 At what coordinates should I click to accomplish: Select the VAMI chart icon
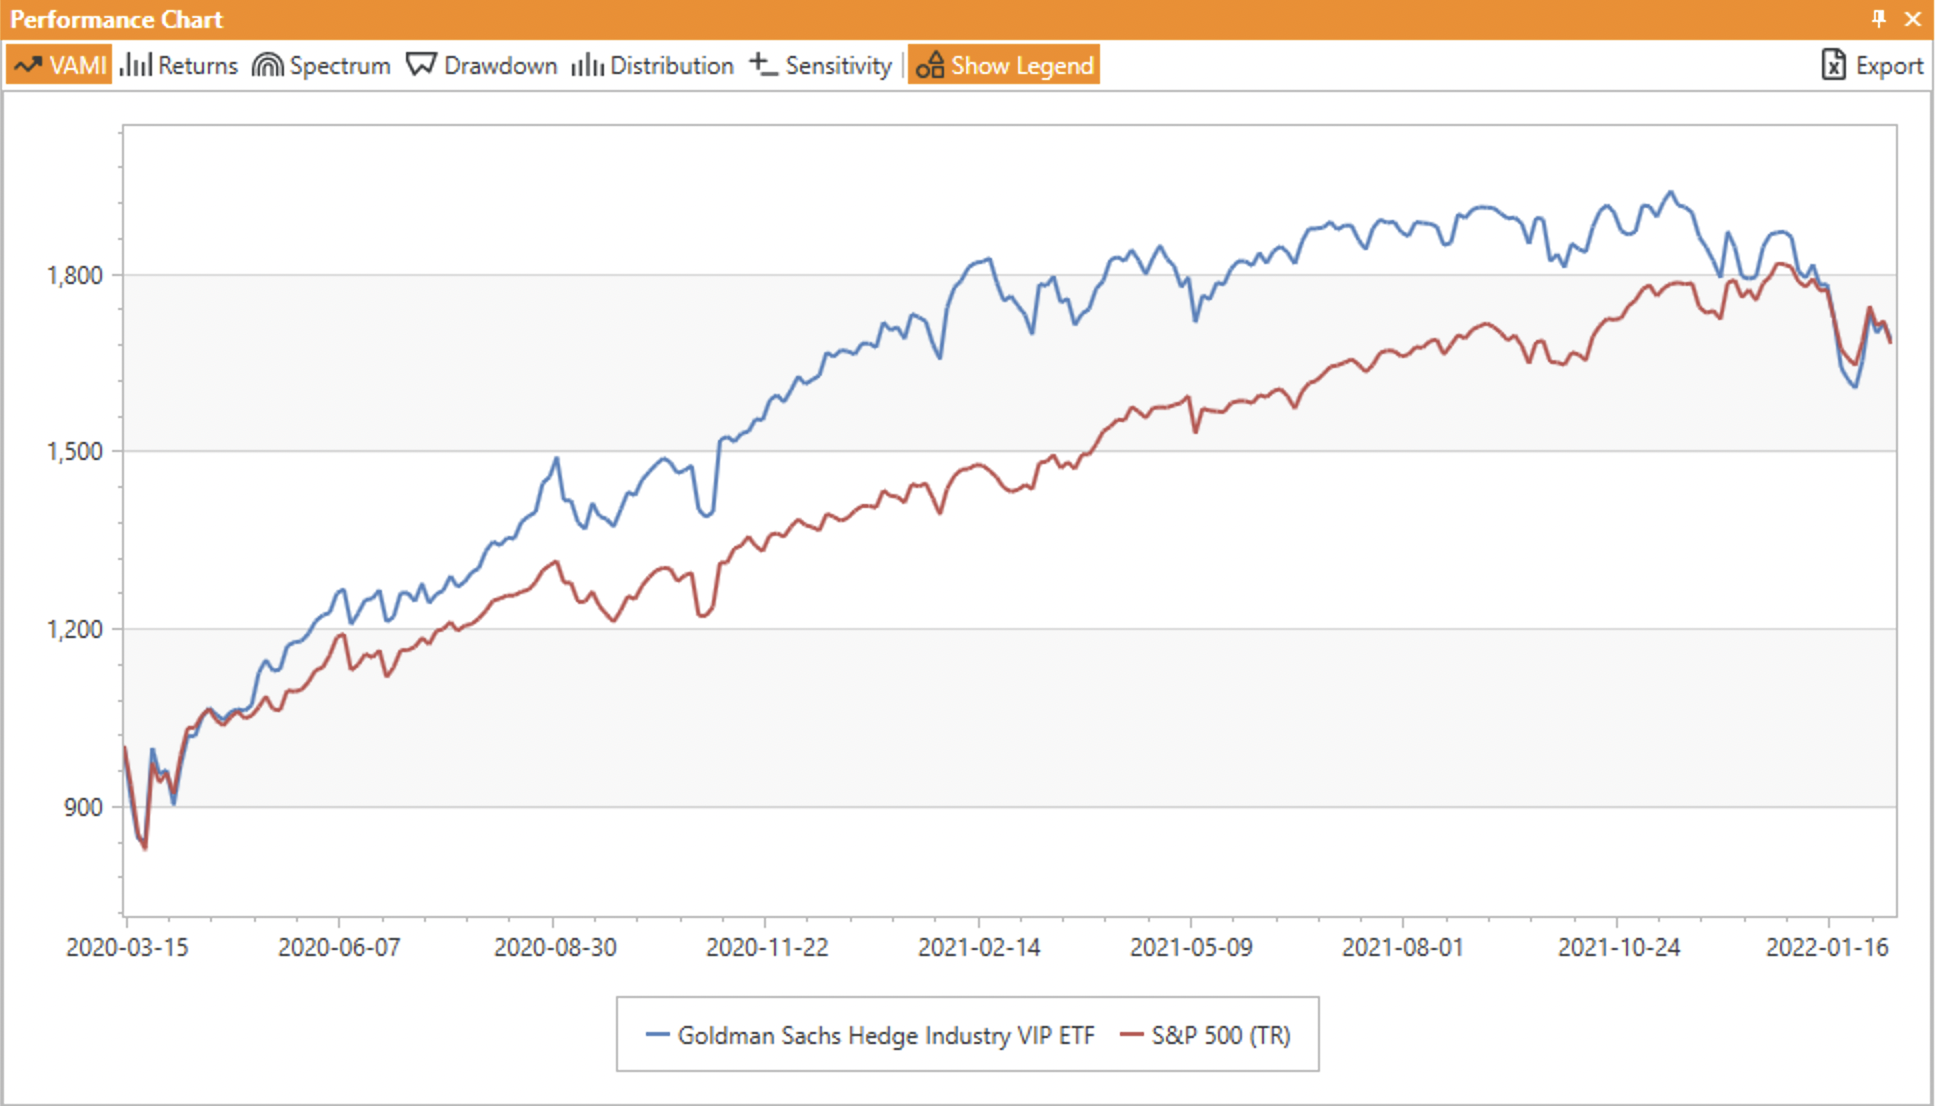click(x=27, y=65)
